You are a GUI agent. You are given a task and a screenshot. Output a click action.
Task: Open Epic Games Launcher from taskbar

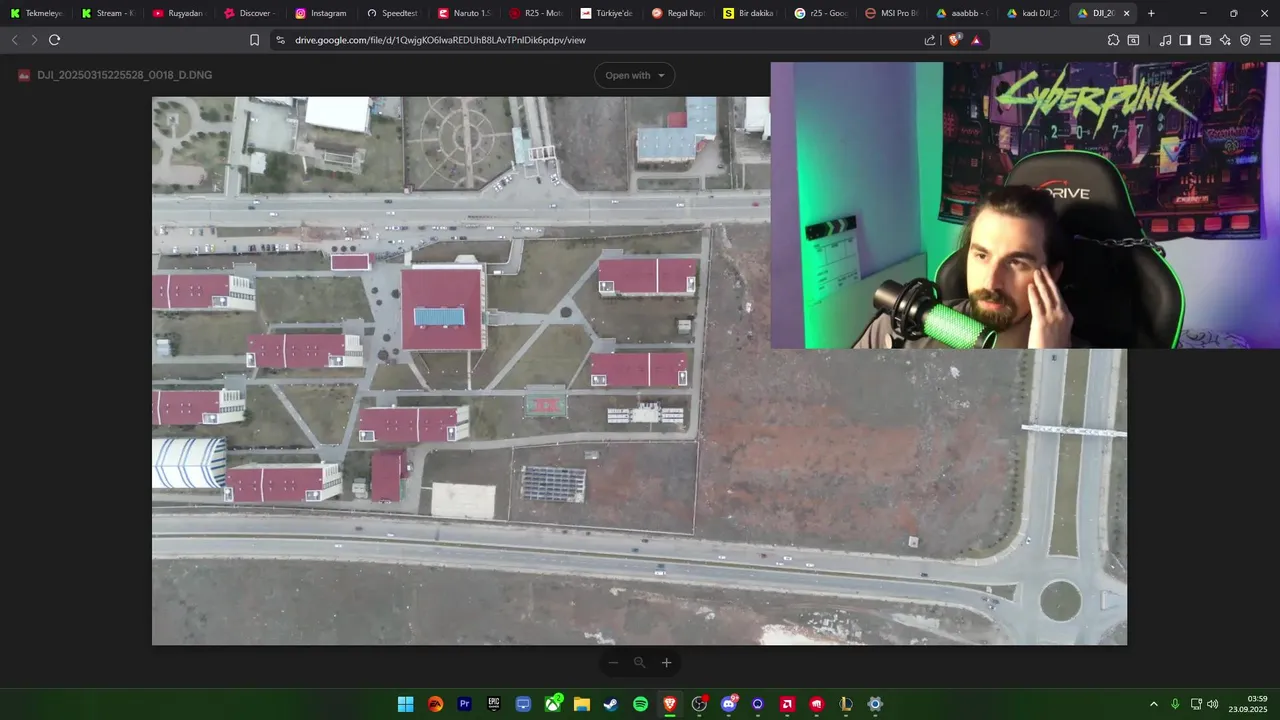click(494, 704)
